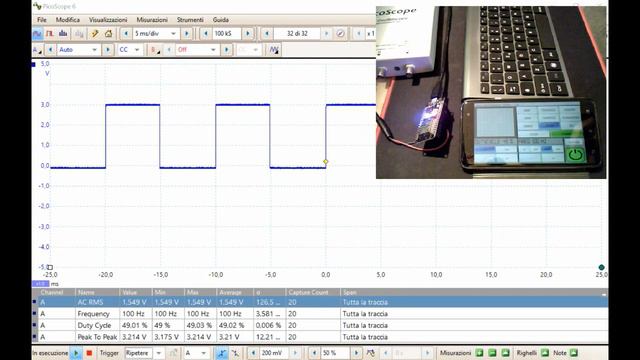
Task: Start capture with green play button
Action: [x=76, y=353]
